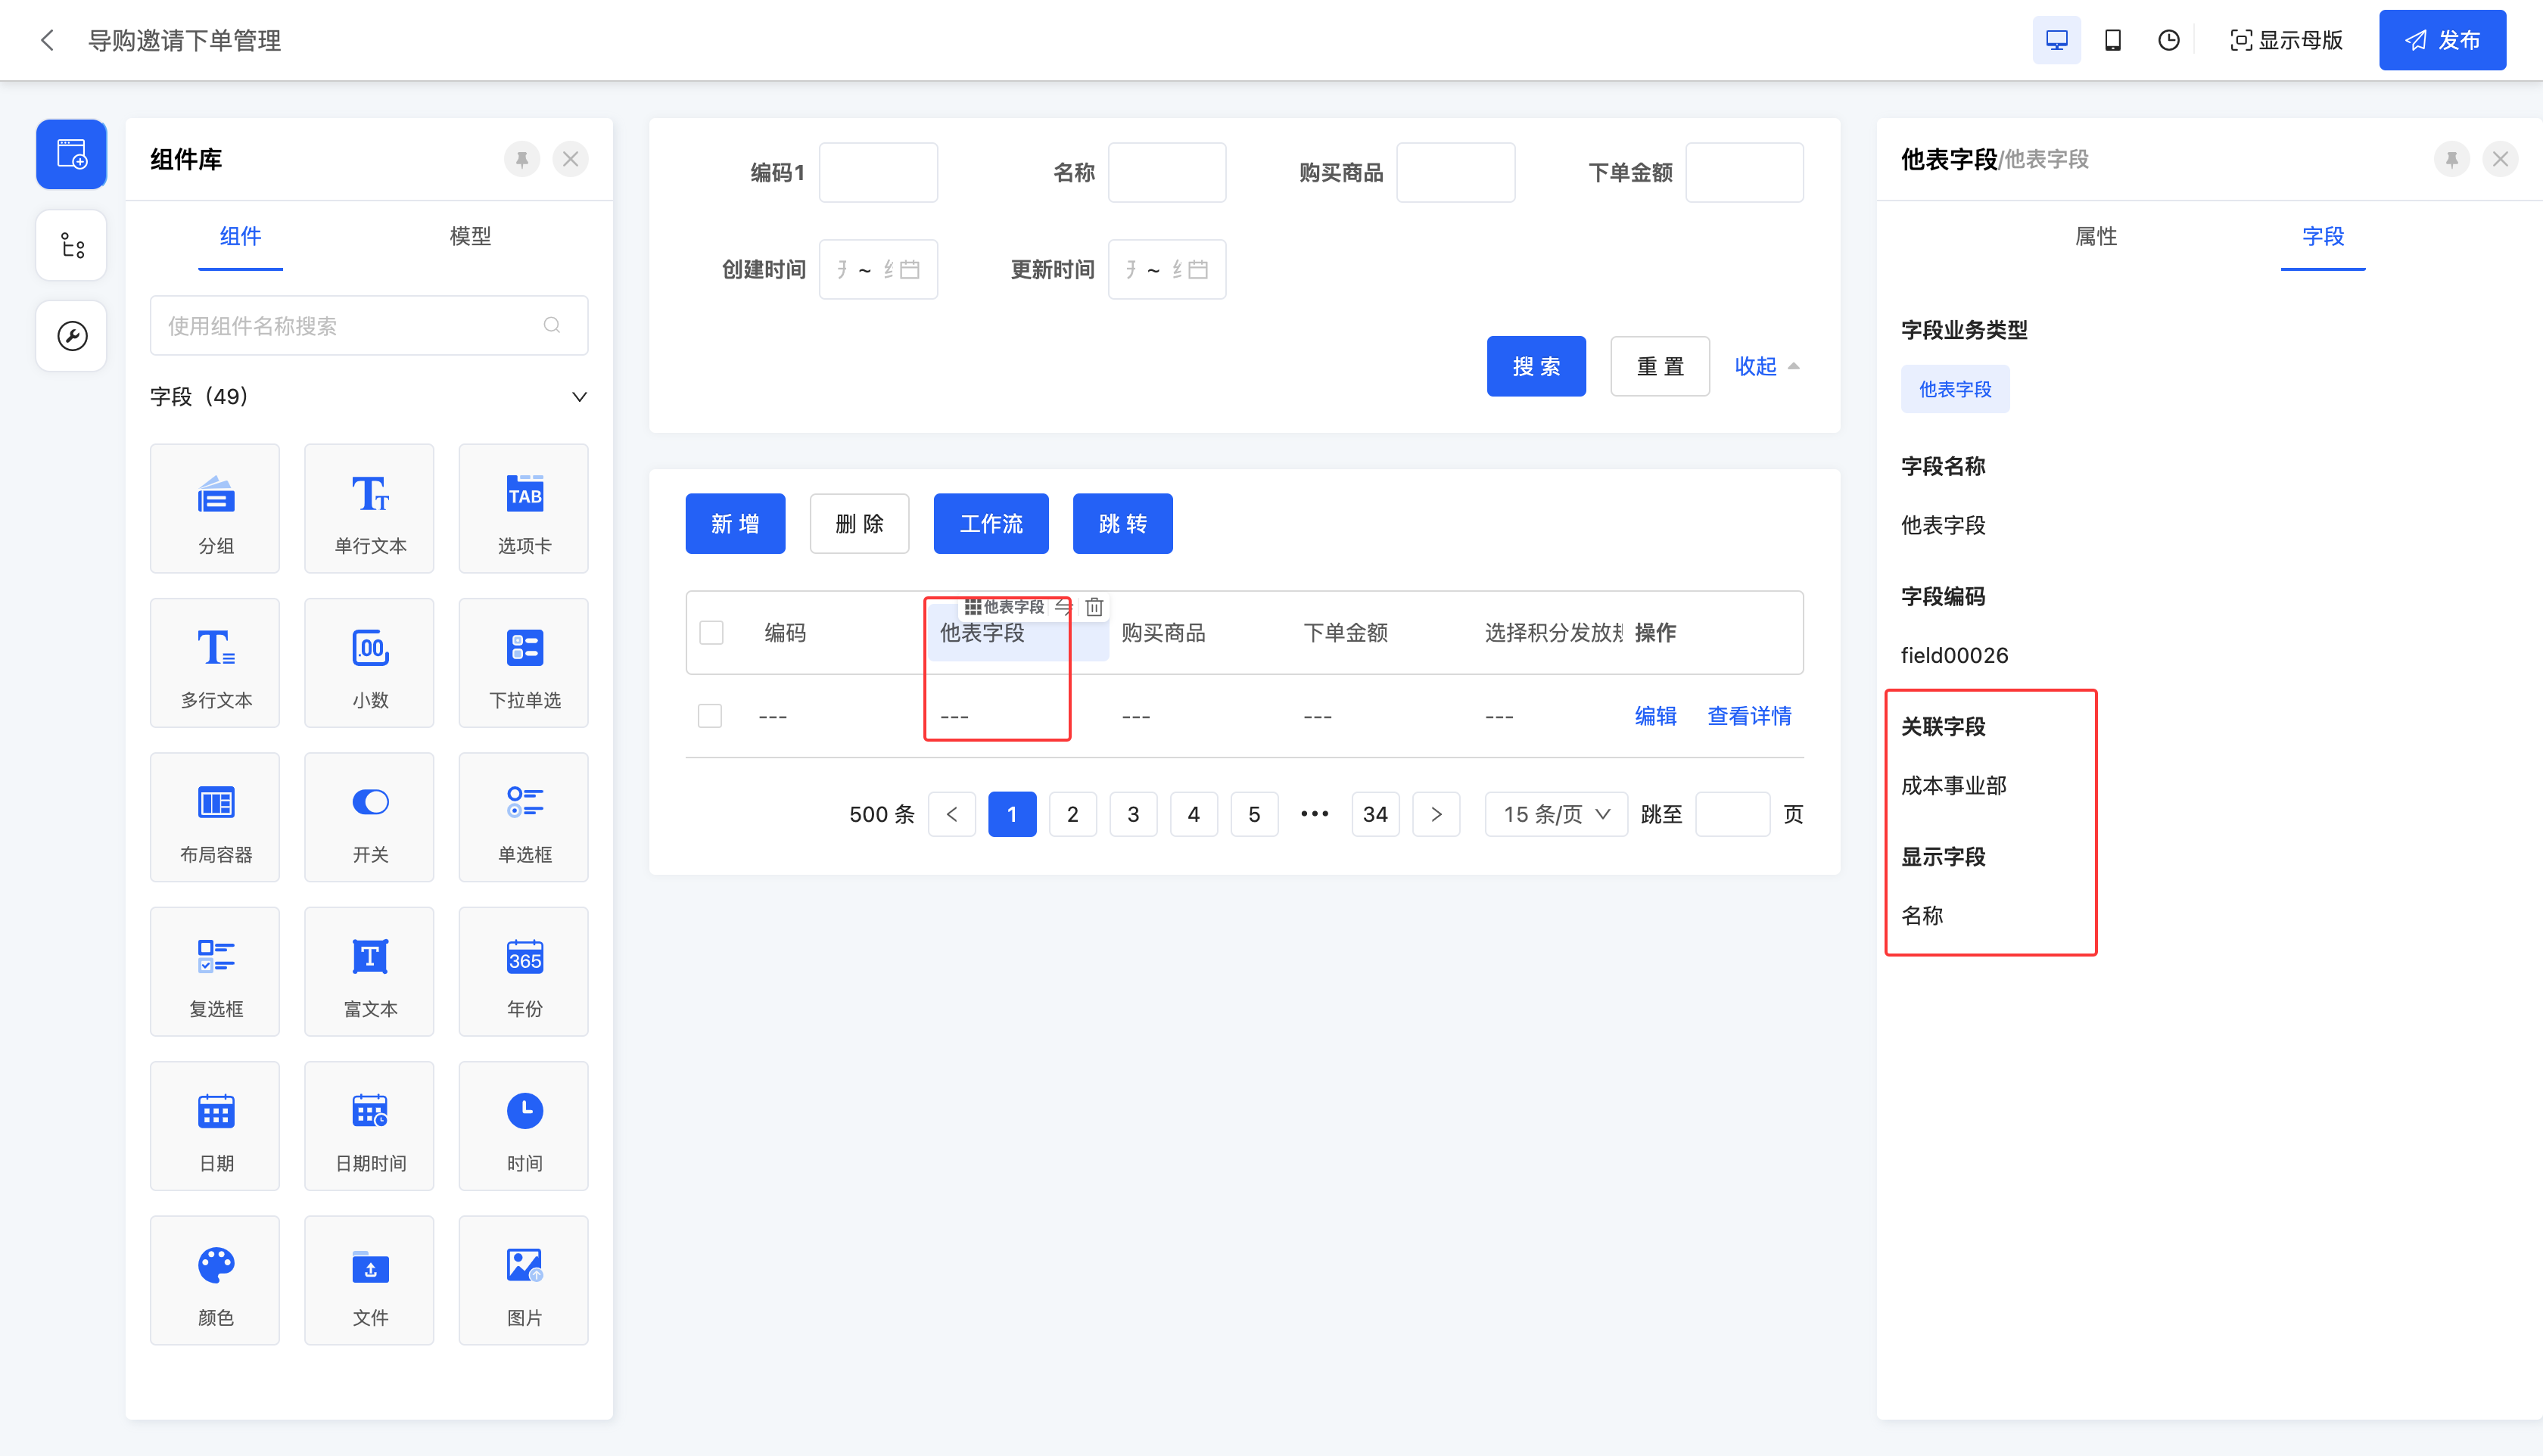Tick the first data row checkbox

[x=710, y=716]
